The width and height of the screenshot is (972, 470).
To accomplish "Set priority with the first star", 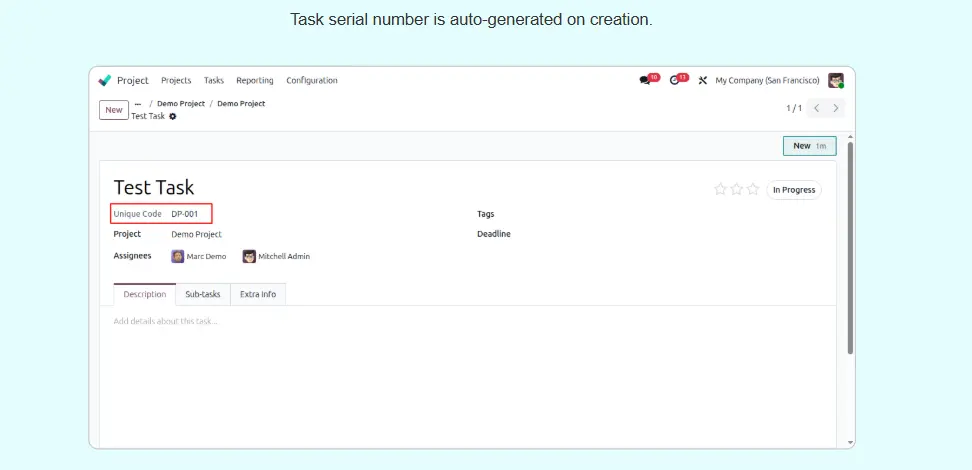I will 720,190.
